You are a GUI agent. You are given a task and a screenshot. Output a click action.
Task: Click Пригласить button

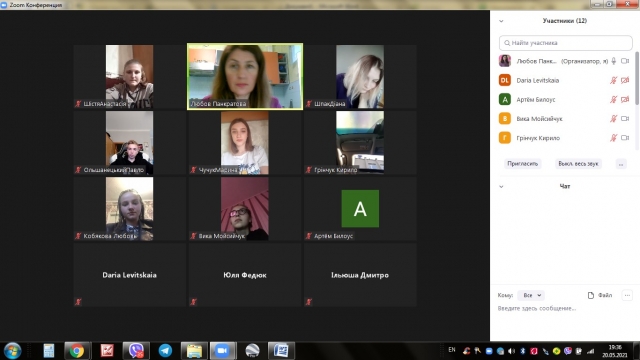pos(522,164)
